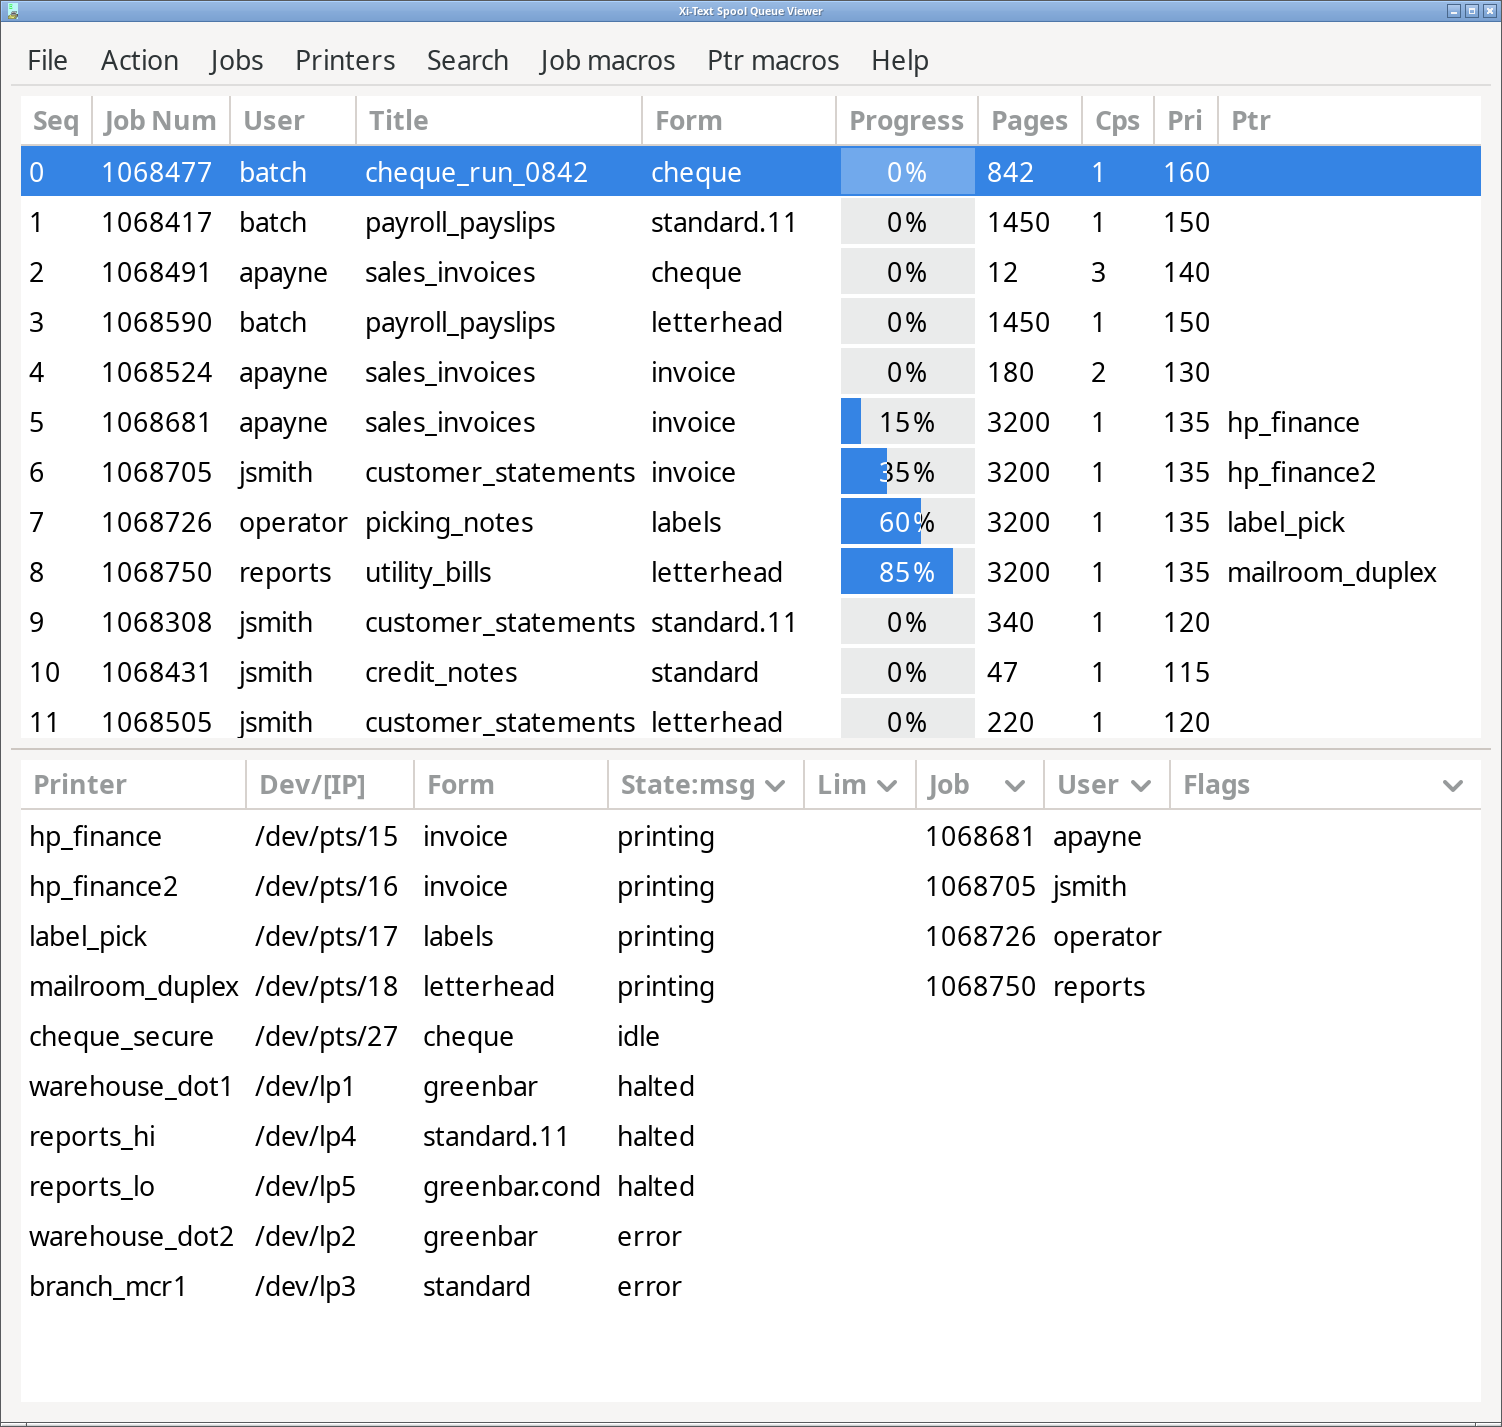Open the Action menu
This screenshot has height=1427, width=1502.
139,60
